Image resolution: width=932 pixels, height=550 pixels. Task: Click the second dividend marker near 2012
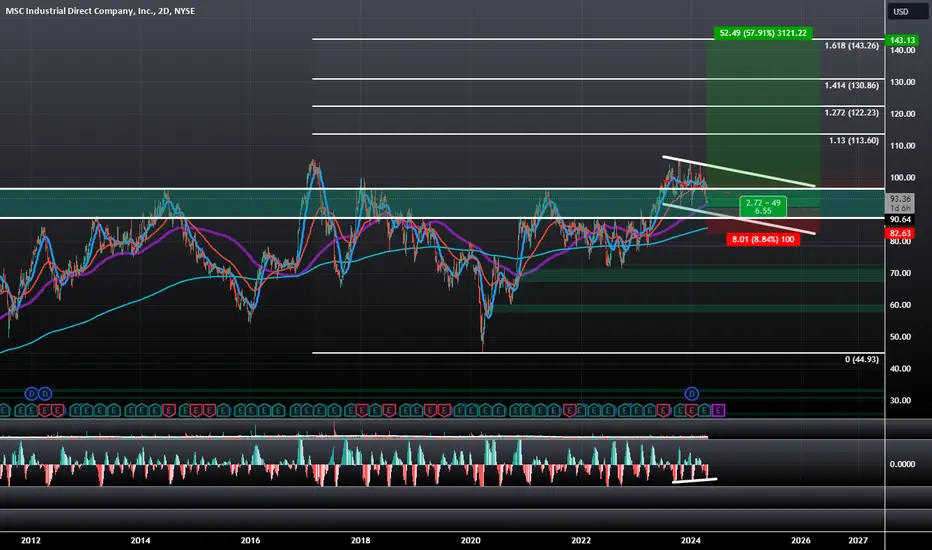pos(45,394)
